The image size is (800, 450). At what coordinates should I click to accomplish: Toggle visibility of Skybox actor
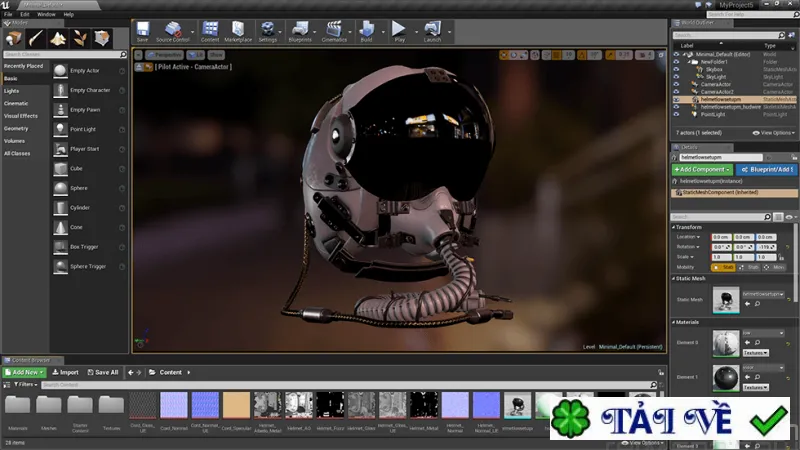click(x=676, y=69)
